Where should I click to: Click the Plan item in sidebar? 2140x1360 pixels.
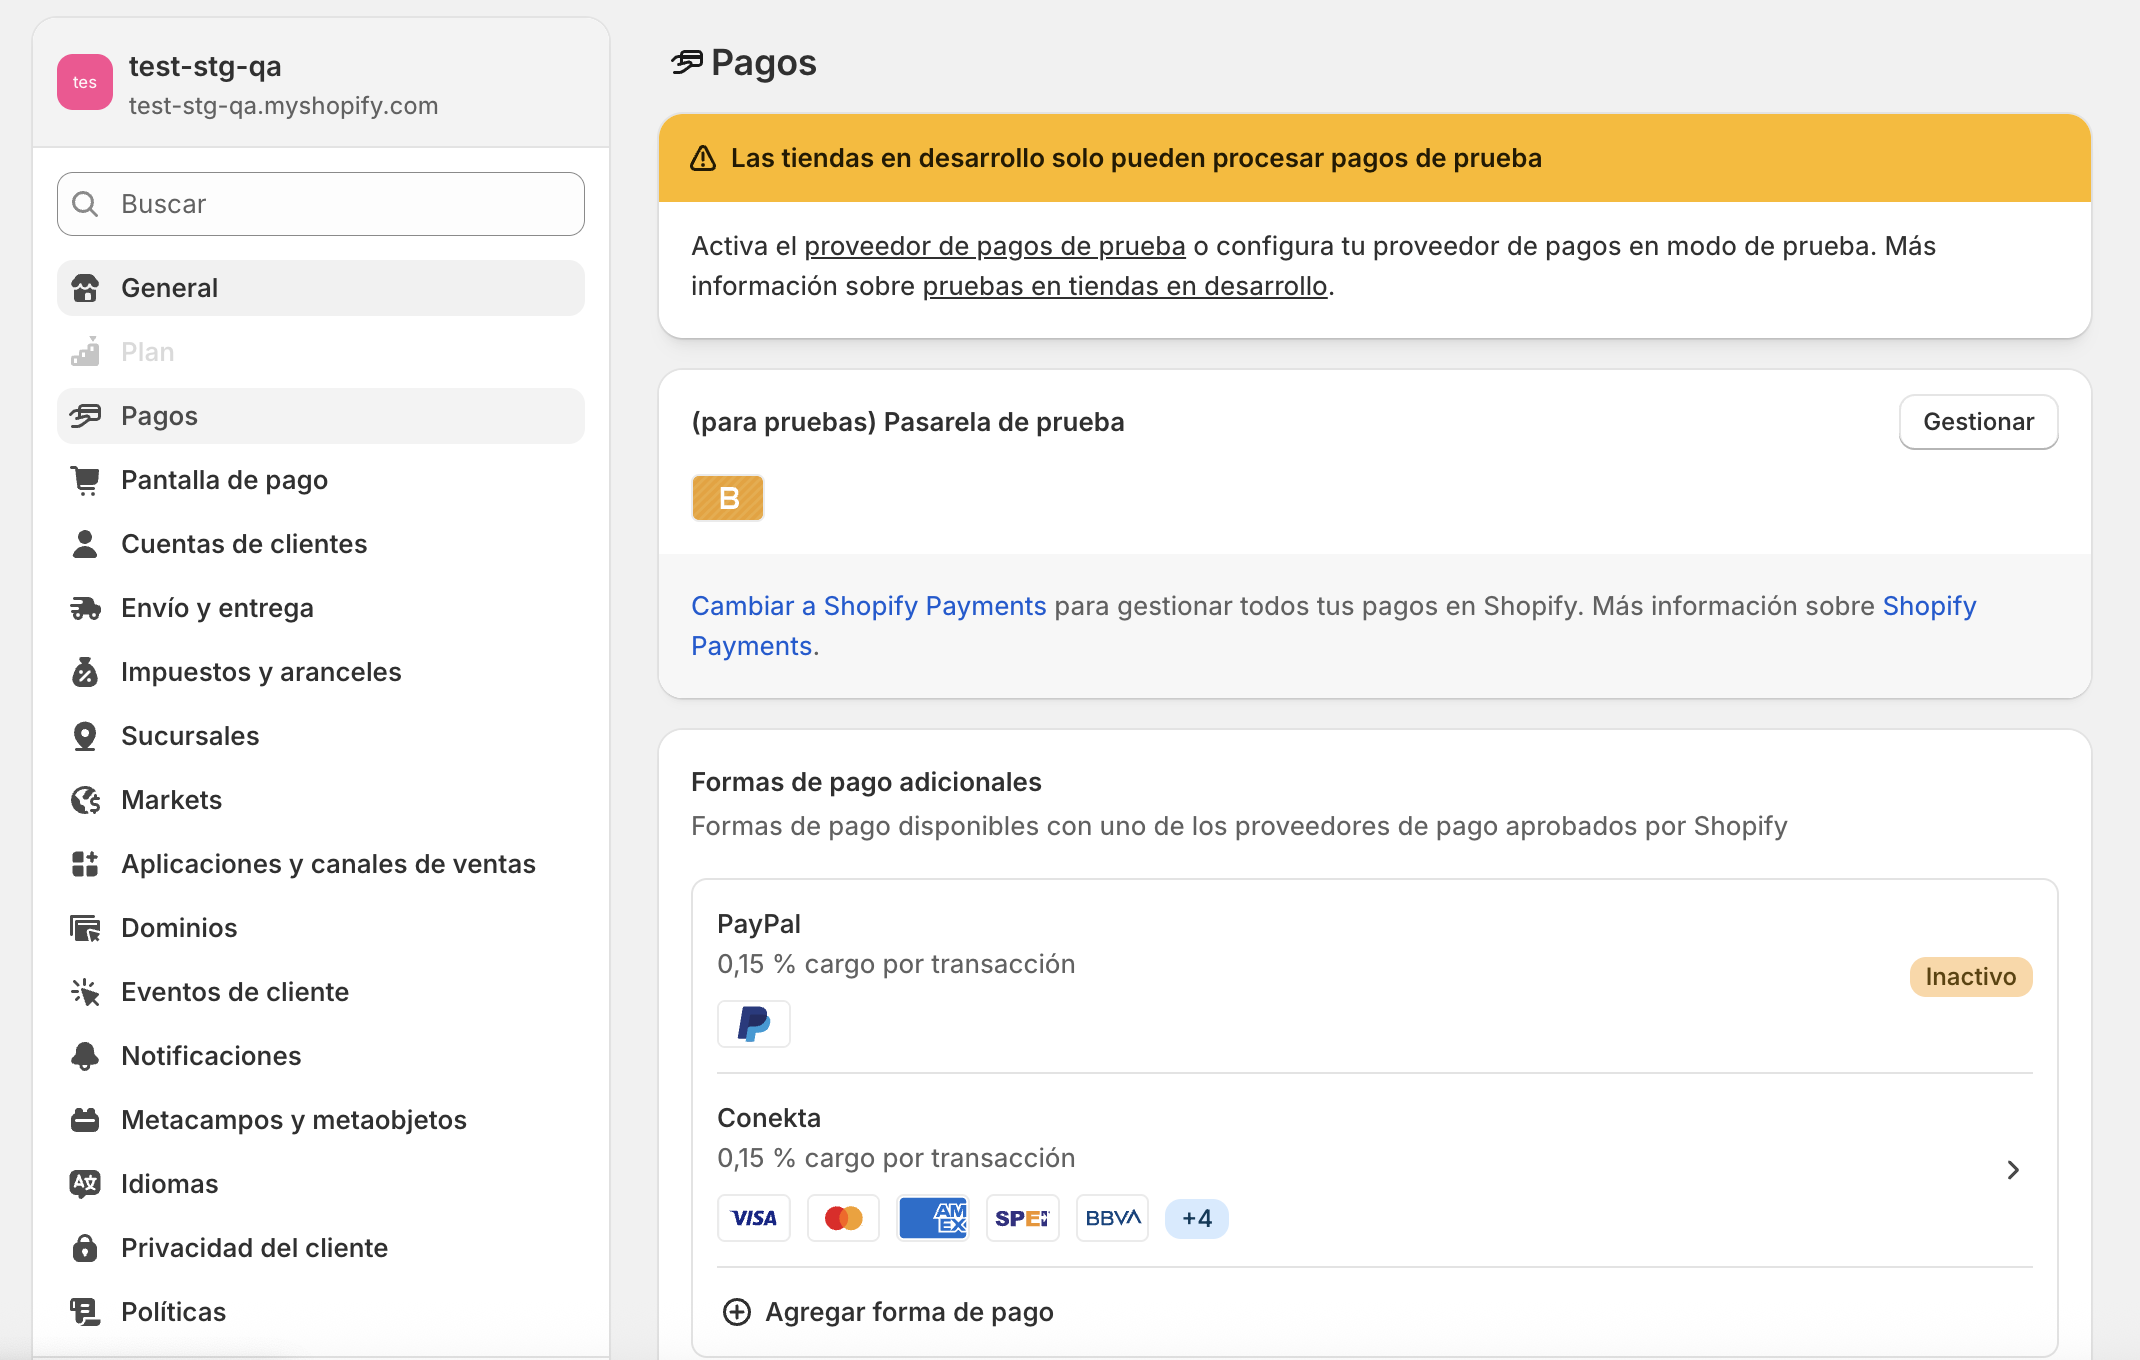pos(321,352)
